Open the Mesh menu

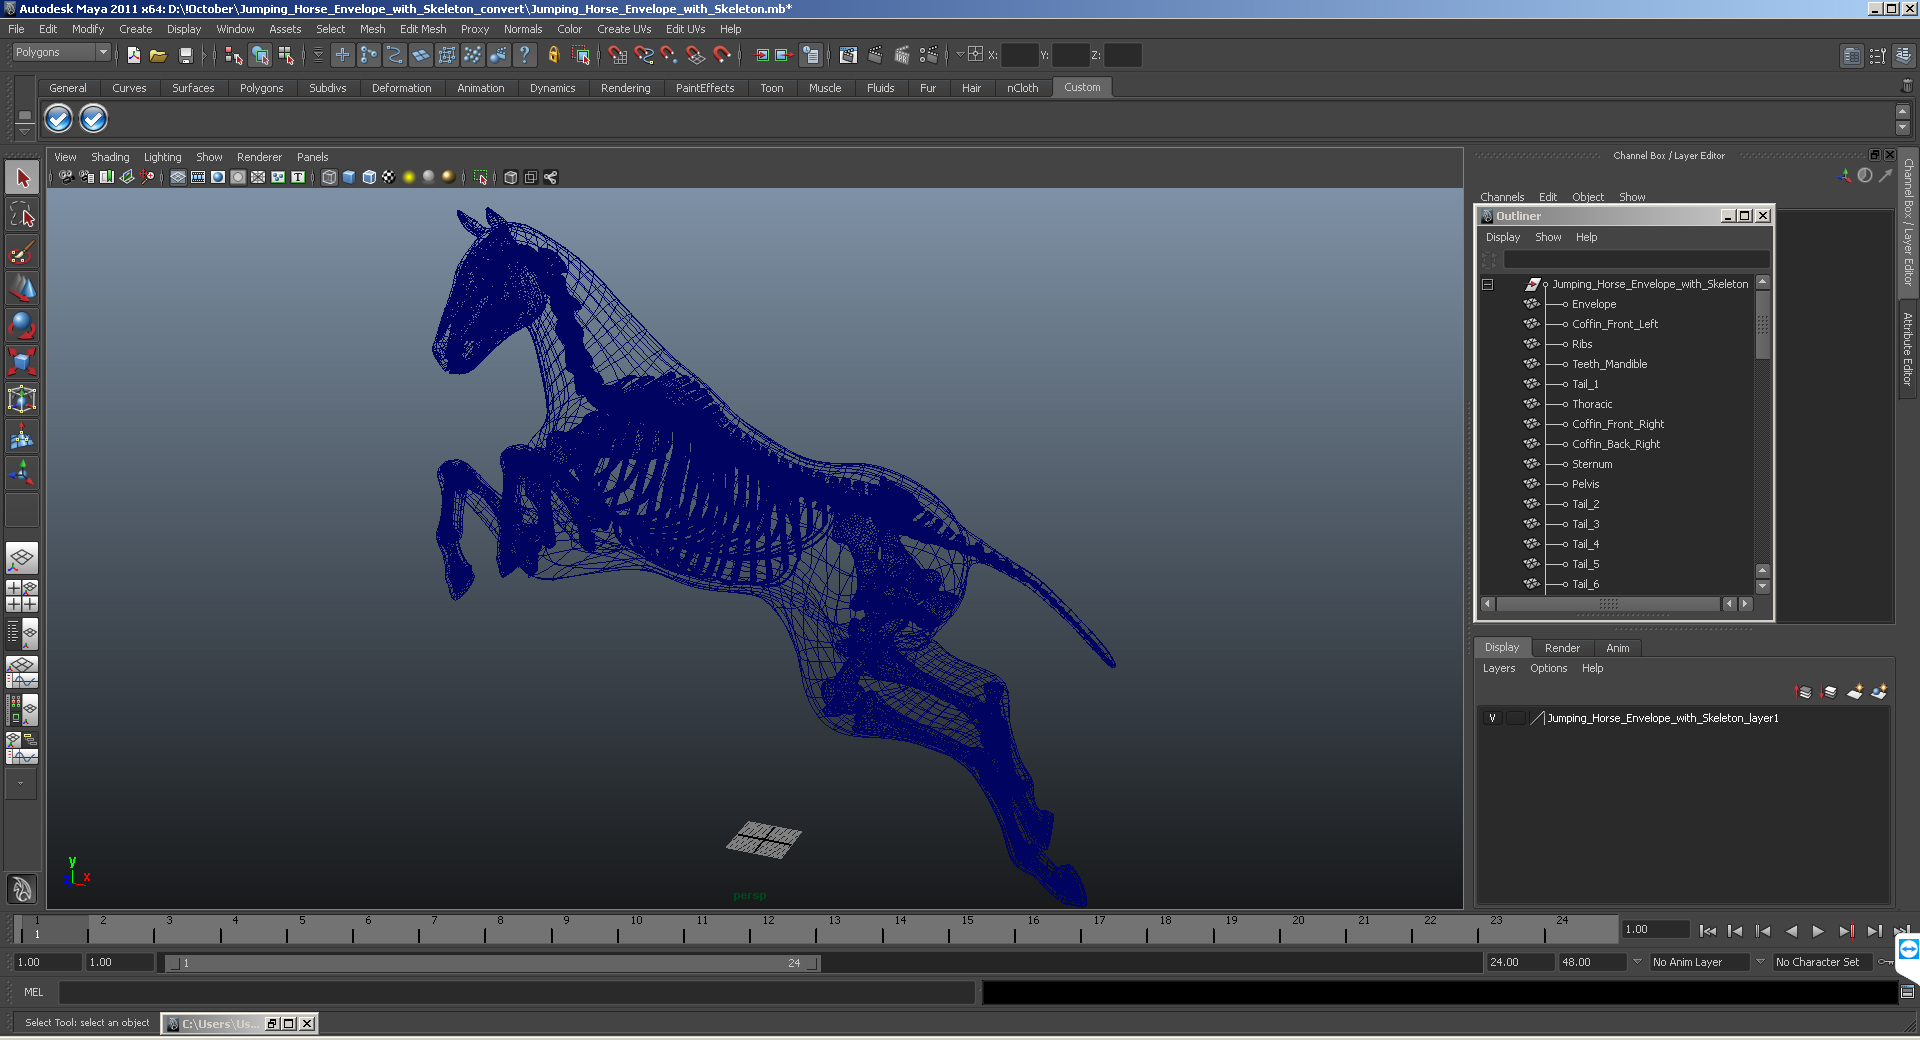click(x=372, y=29)
